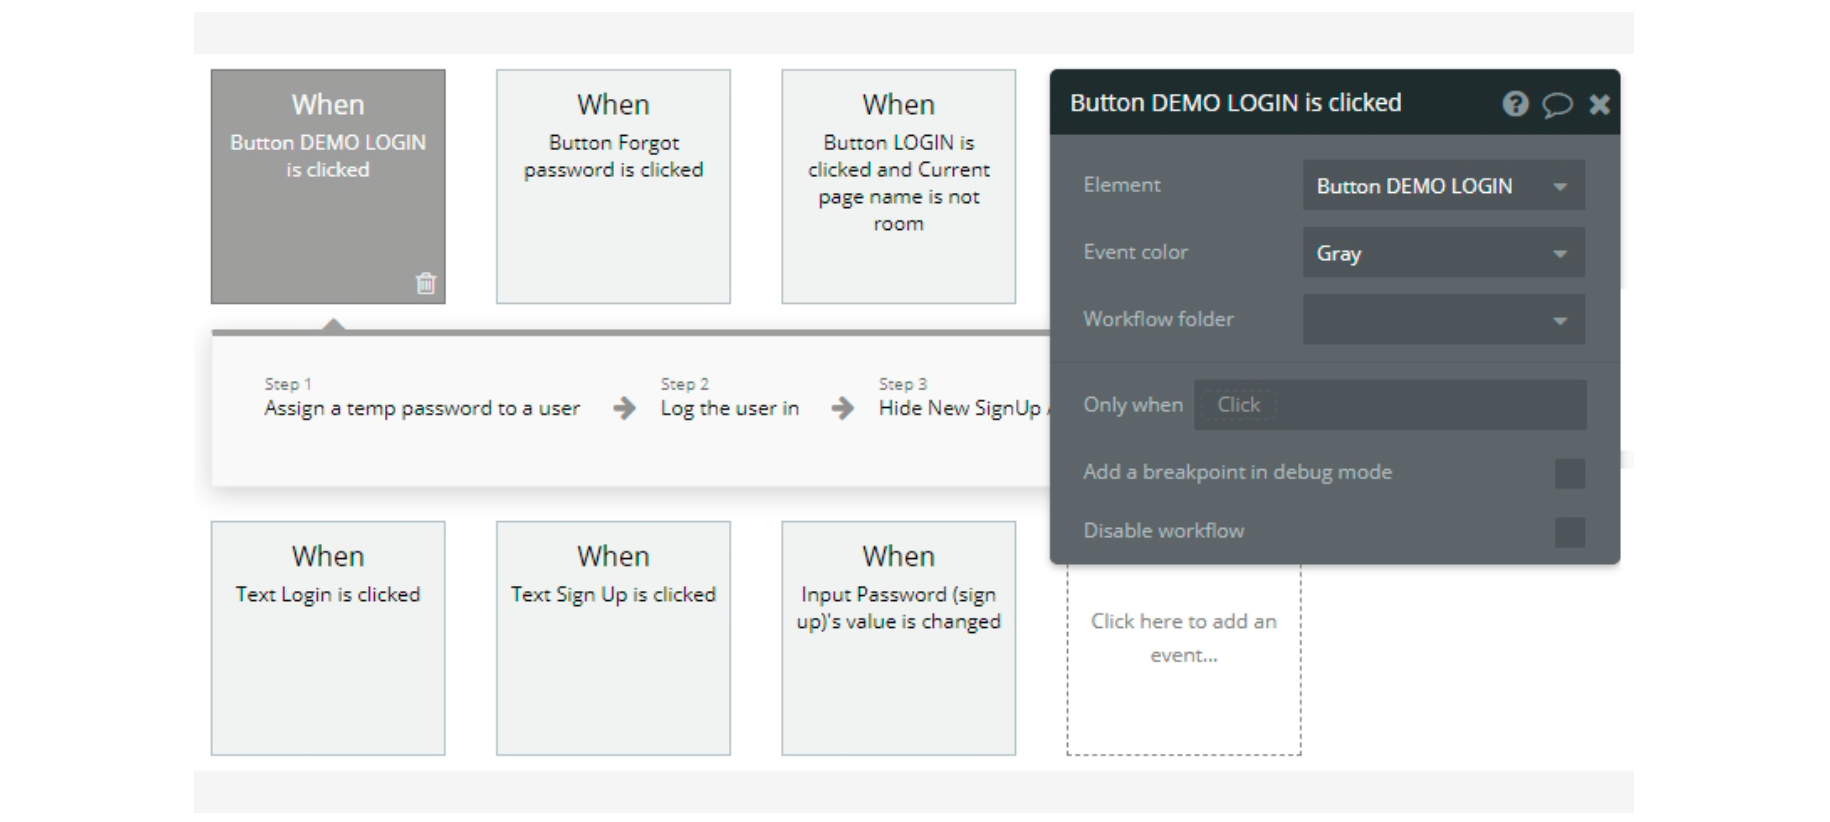Screen dimensions: 1830x822
Task: Select the Button LOGIN clicked not room event
Action: pos(898,186)
